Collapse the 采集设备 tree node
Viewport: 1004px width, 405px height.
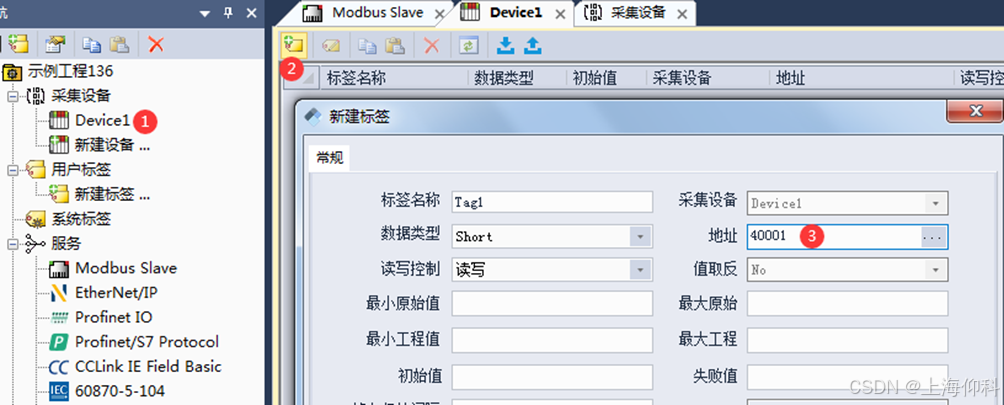click(x=12, y=96)
